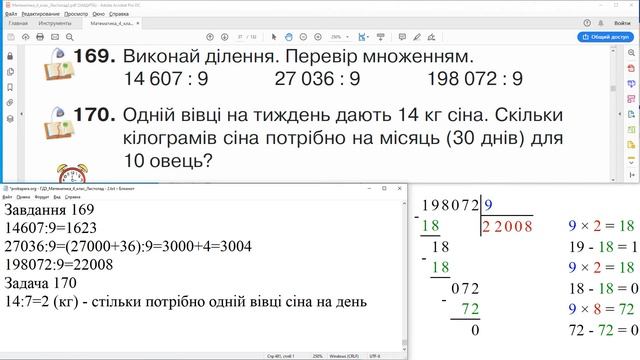Viewport: 640px width, 360px height.
Task: Open the Справка menu in Notepad
Action: pyautogui.click(x=73, y=197)
